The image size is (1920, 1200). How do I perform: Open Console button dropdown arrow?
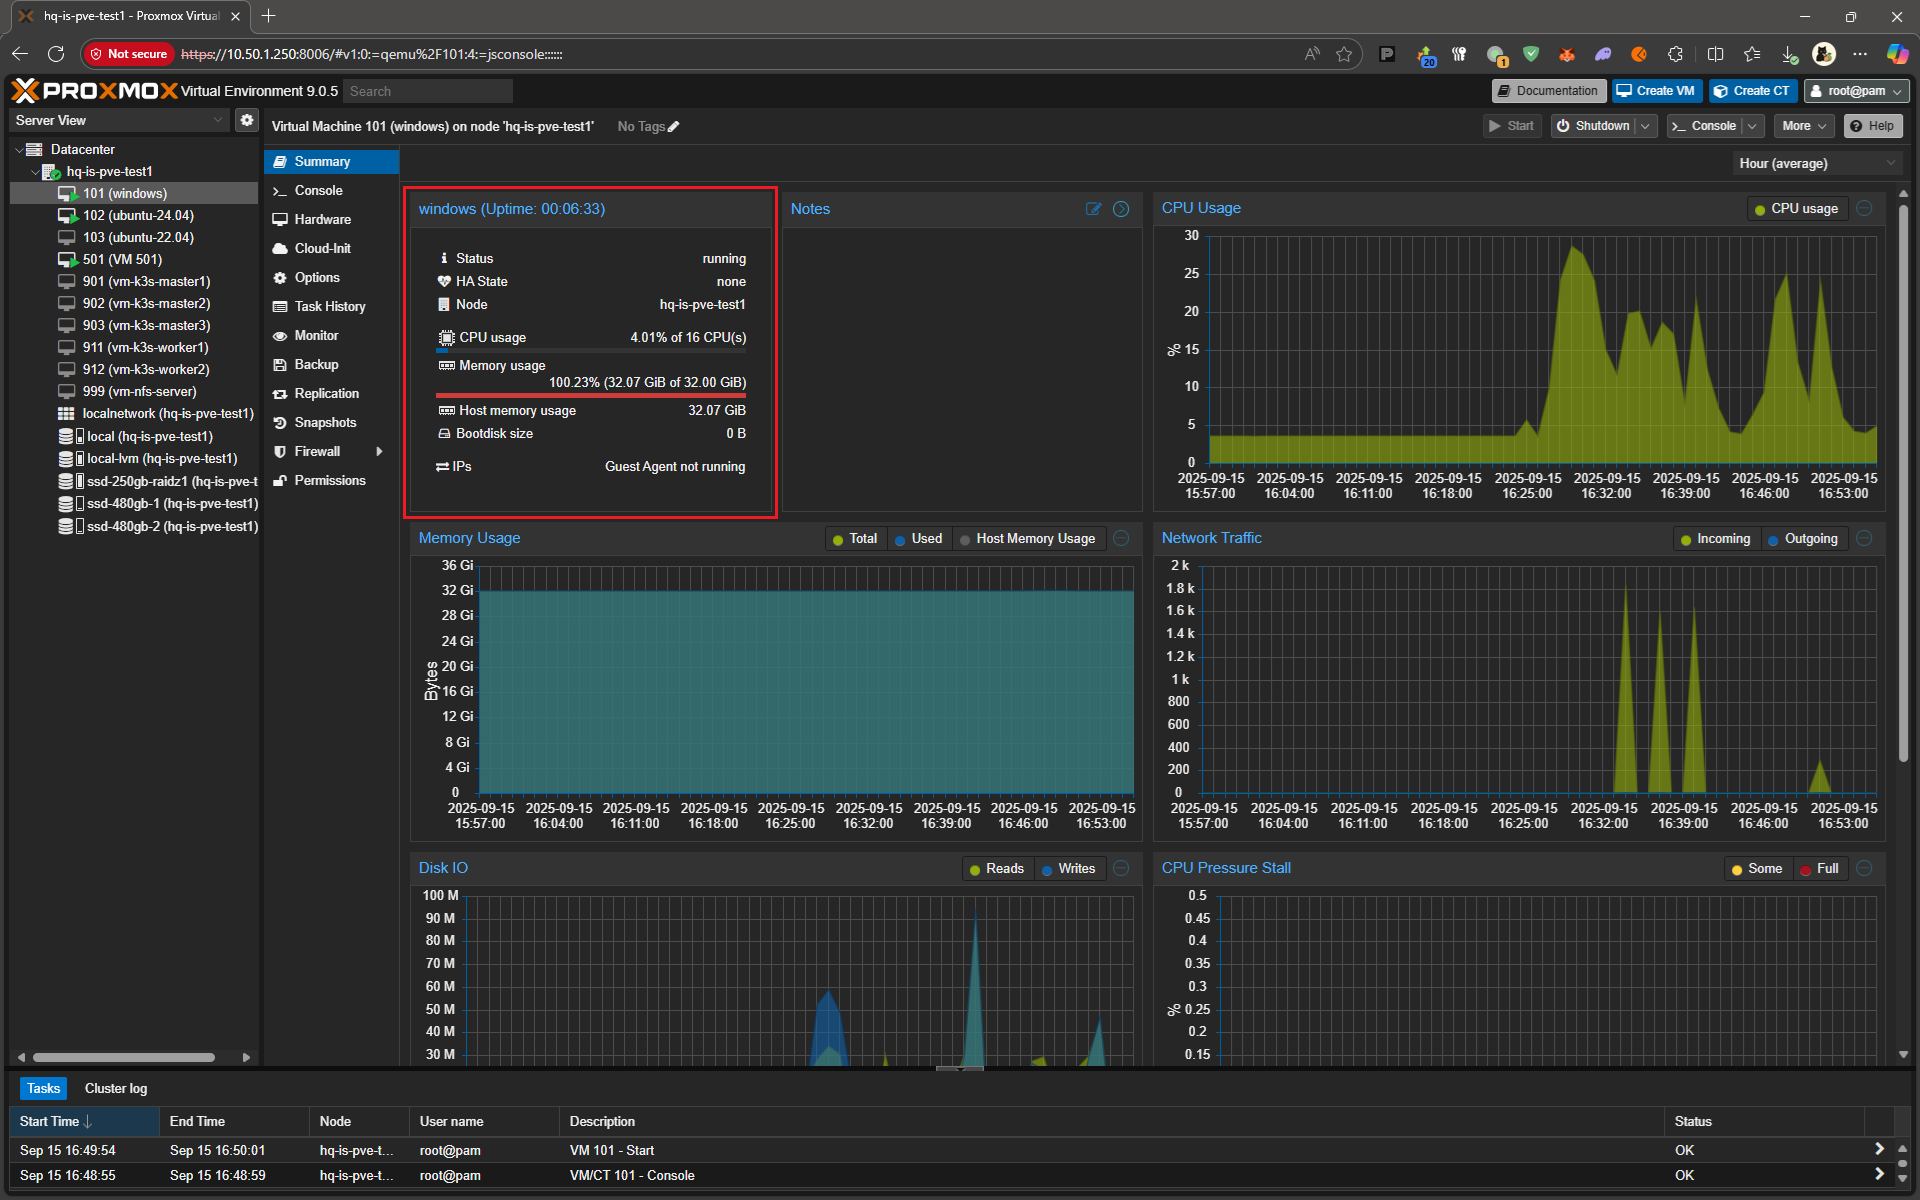(x=1752, y=126)
